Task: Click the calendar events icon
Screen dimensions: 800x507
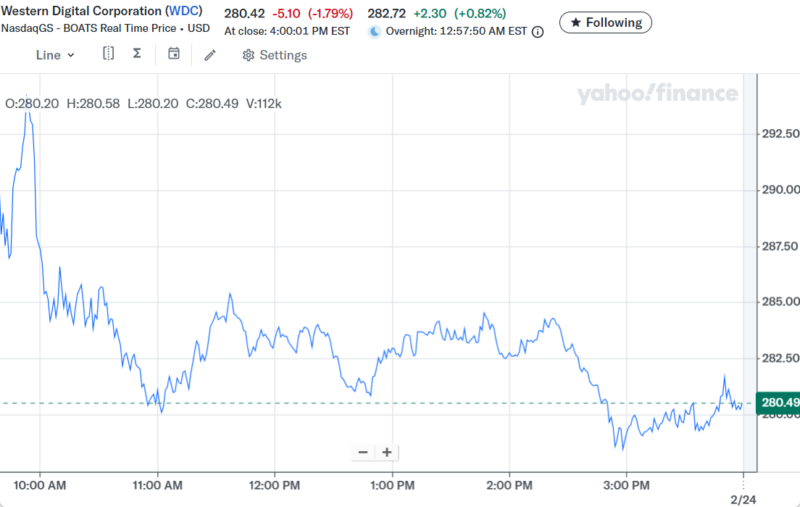Action: [x=174, y=54]
